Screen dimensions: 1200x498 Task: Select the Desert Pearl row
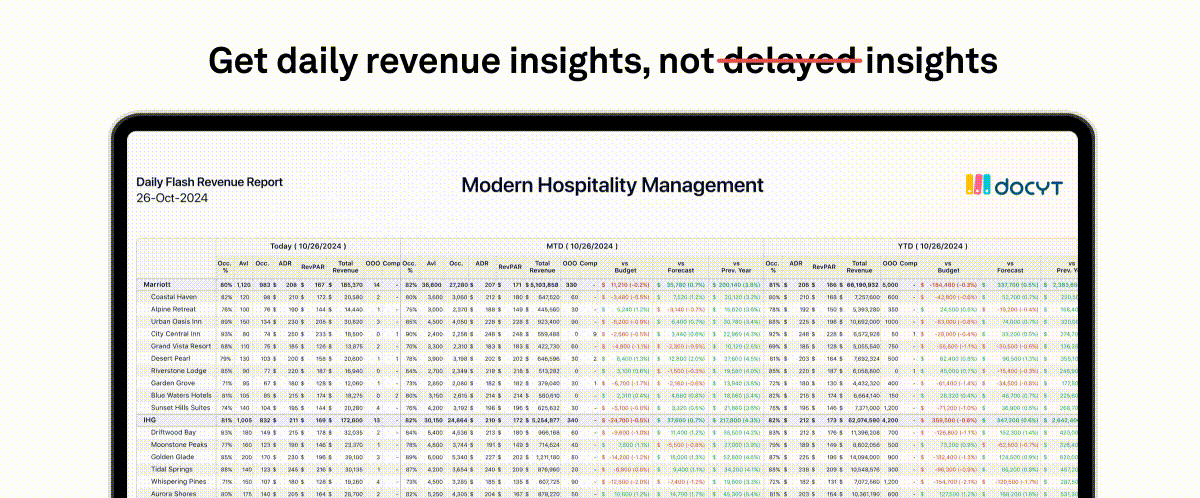[607, 357]
